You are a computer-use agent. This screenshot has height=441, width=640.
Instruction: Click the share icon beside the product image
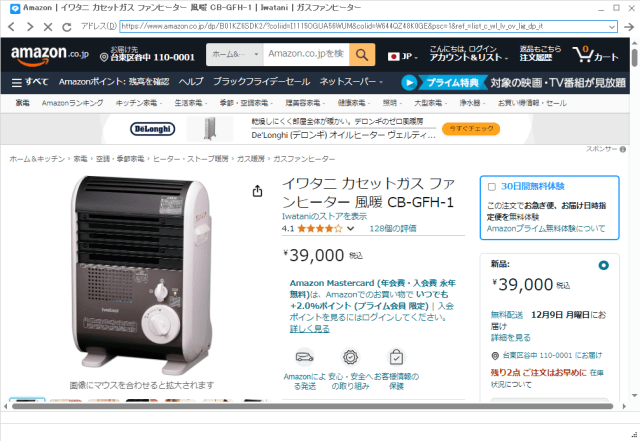coord(257,191)
